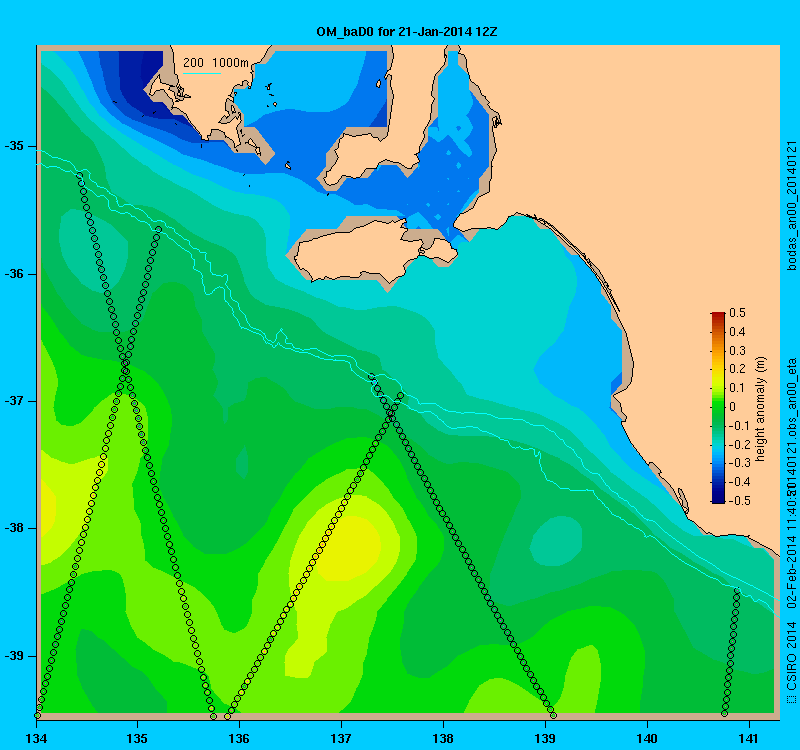
Task: Click the '134' longitude axis label
Action: tap(36, 738)
